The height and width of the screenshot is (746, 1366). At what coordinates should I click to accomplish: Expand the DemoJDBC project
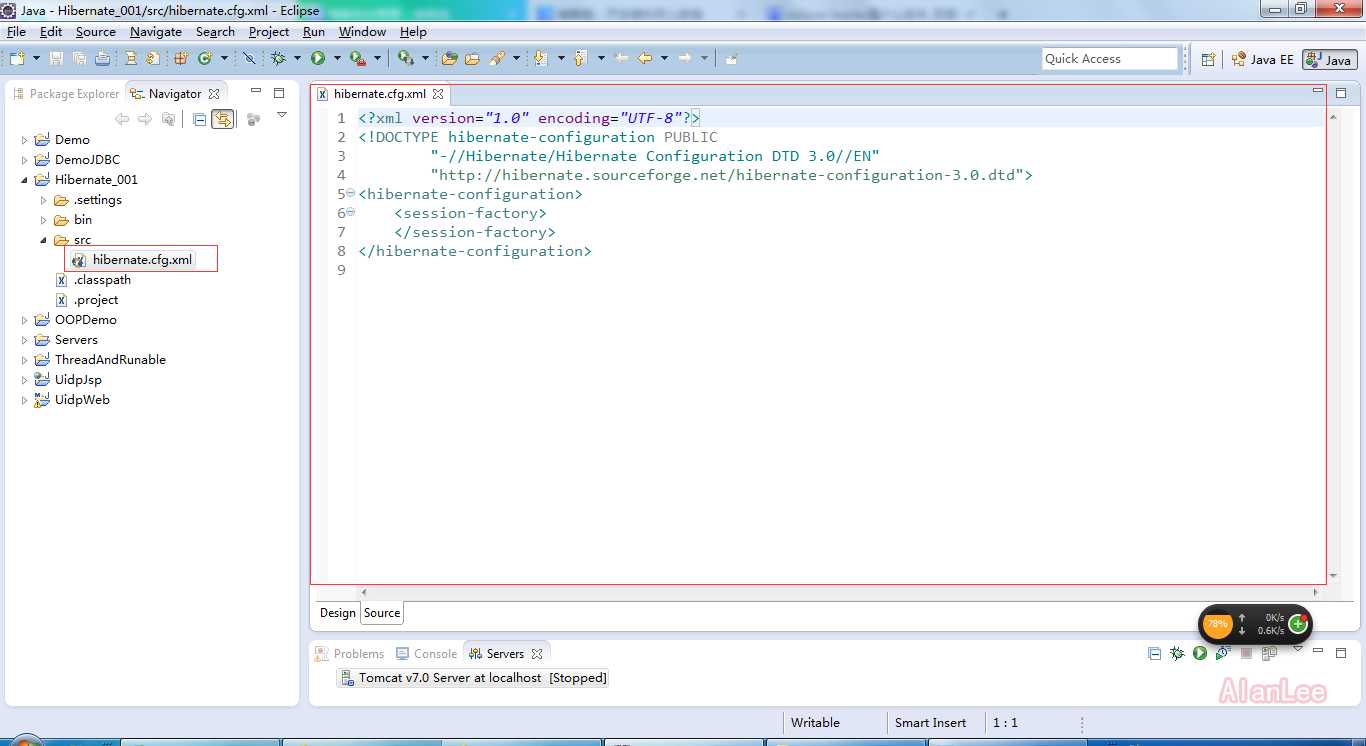[25, 160]
